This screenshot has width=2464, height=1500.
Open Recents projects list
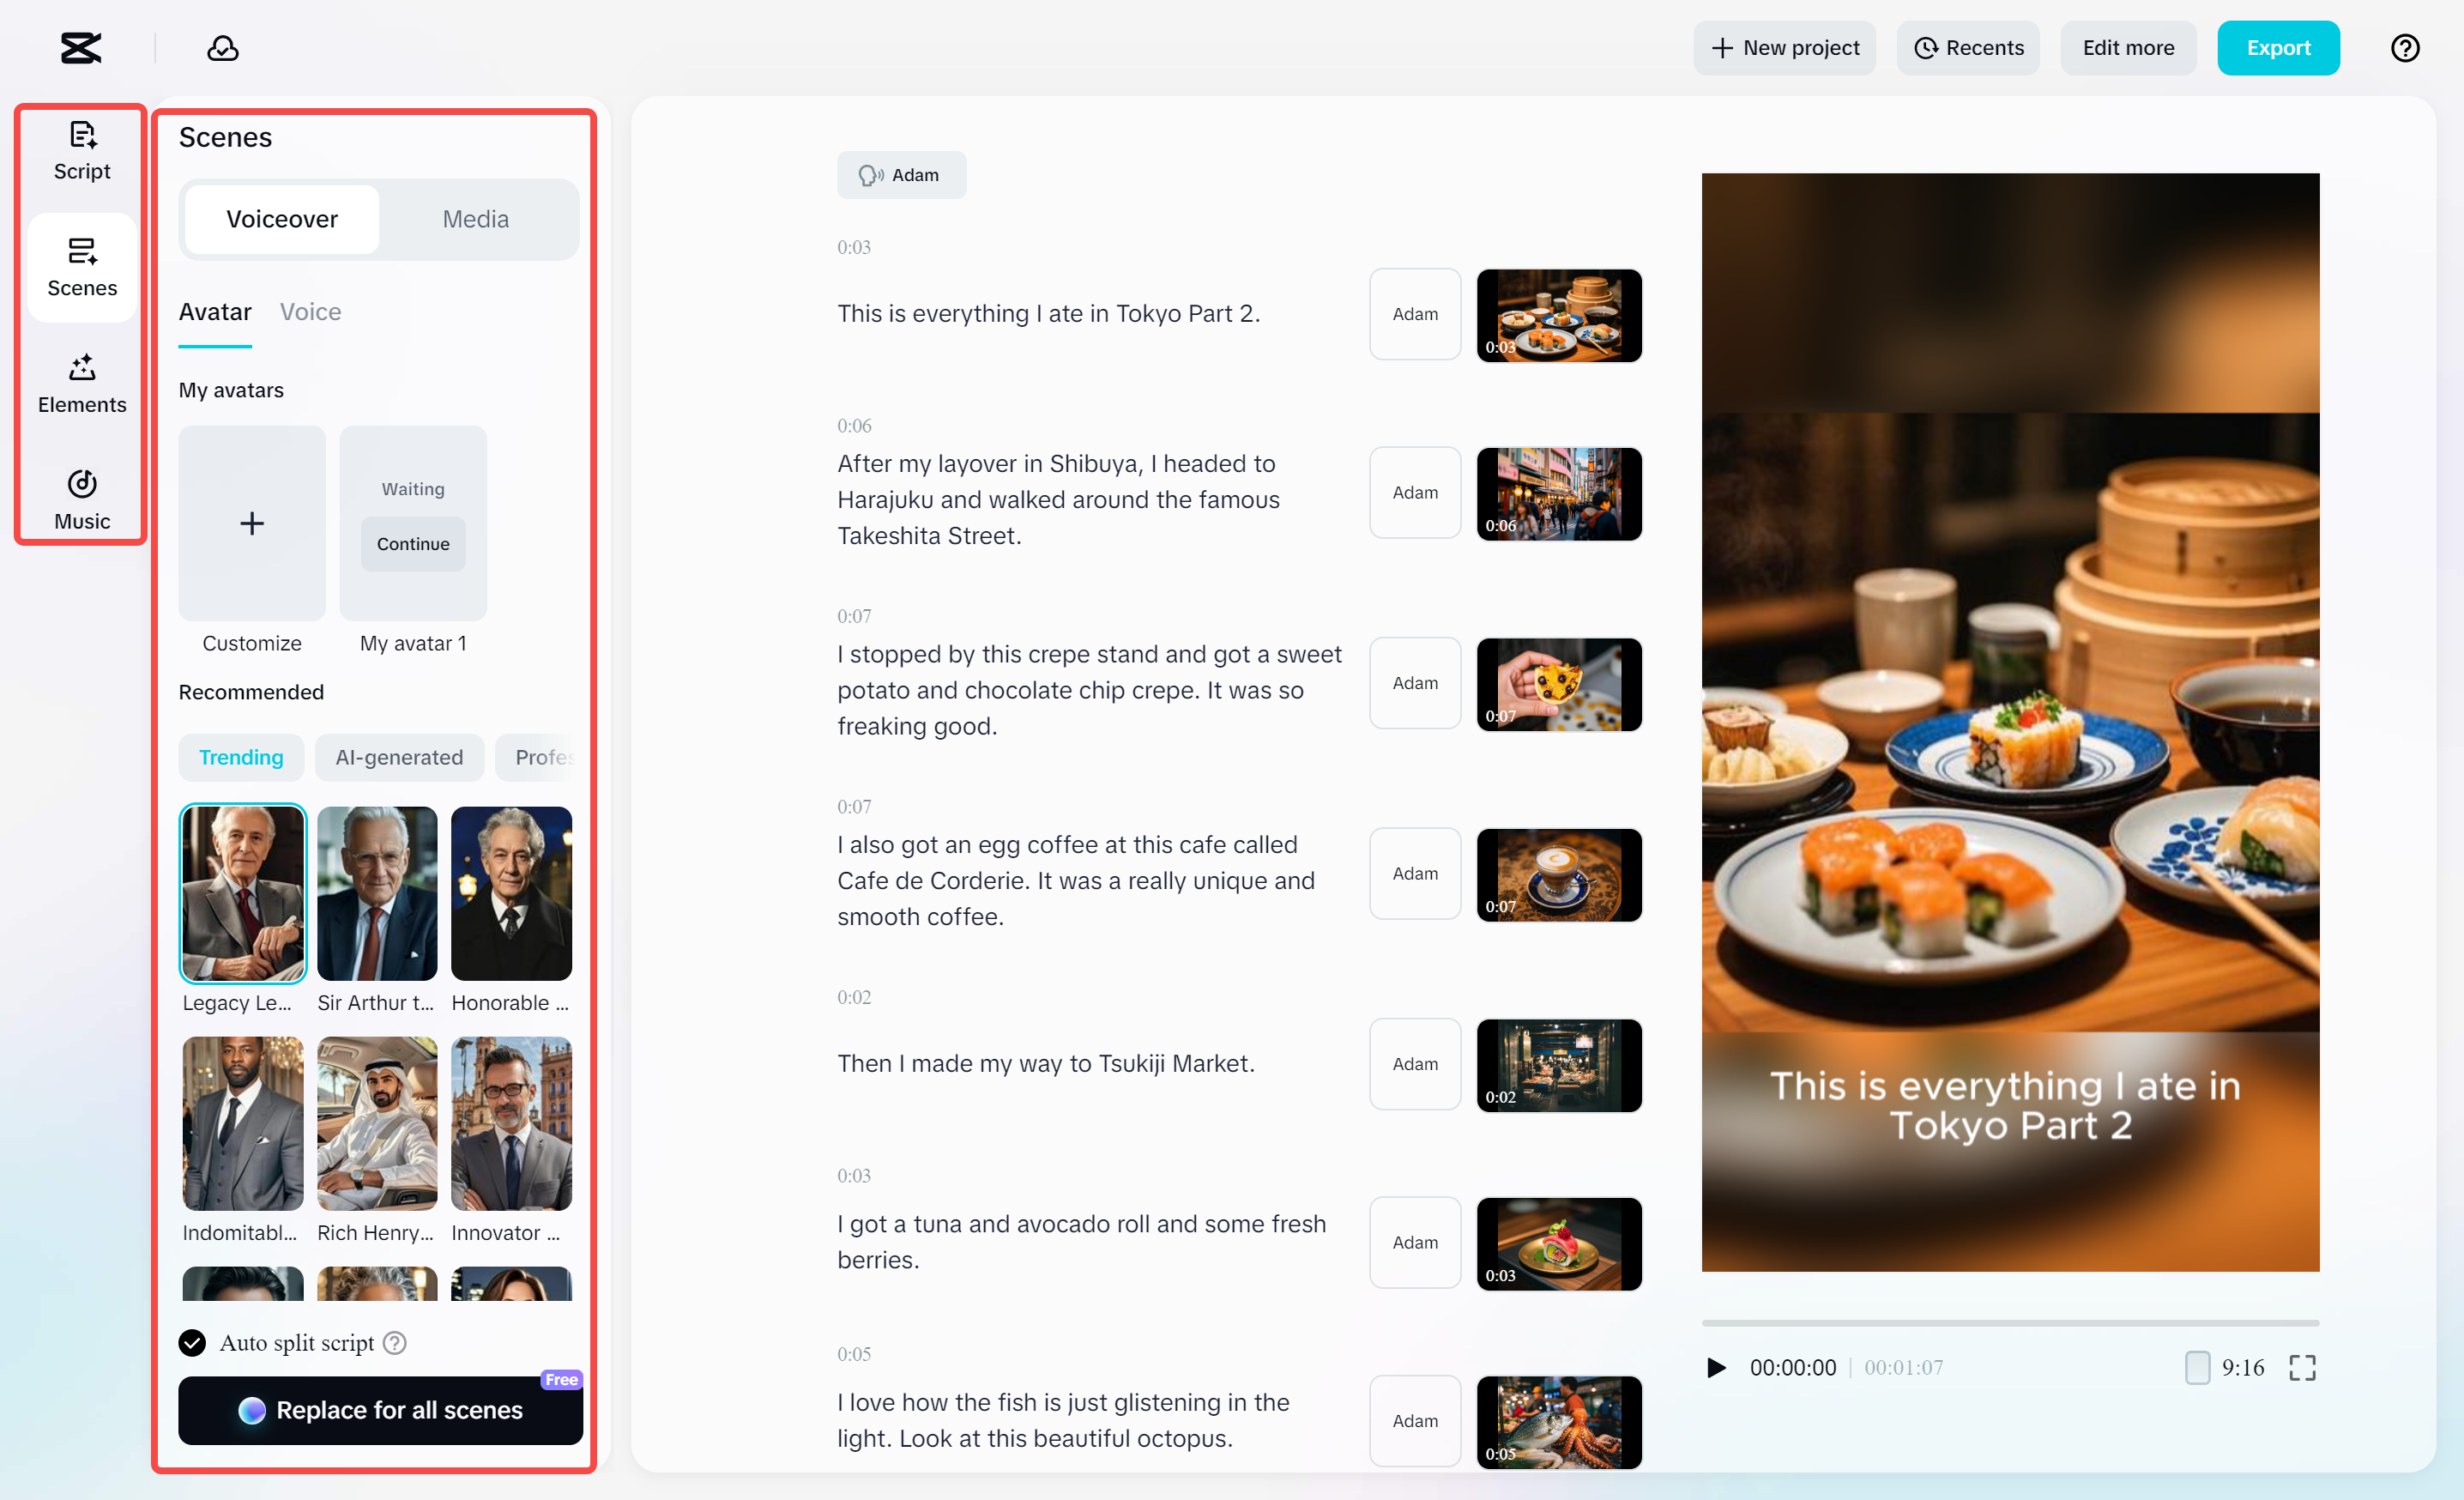(1968, 48)
